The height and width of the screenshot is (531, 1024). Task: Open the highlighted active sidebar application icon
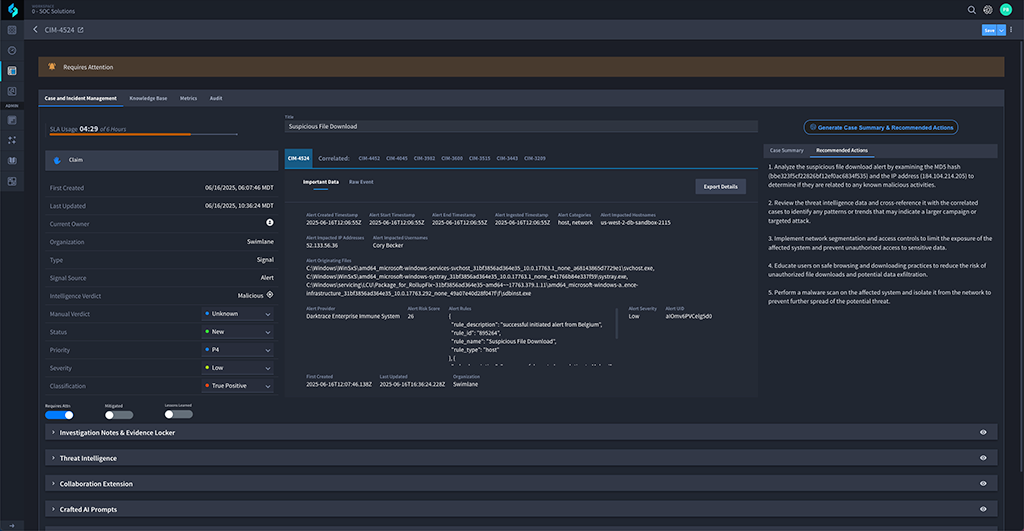pos(12,71)
